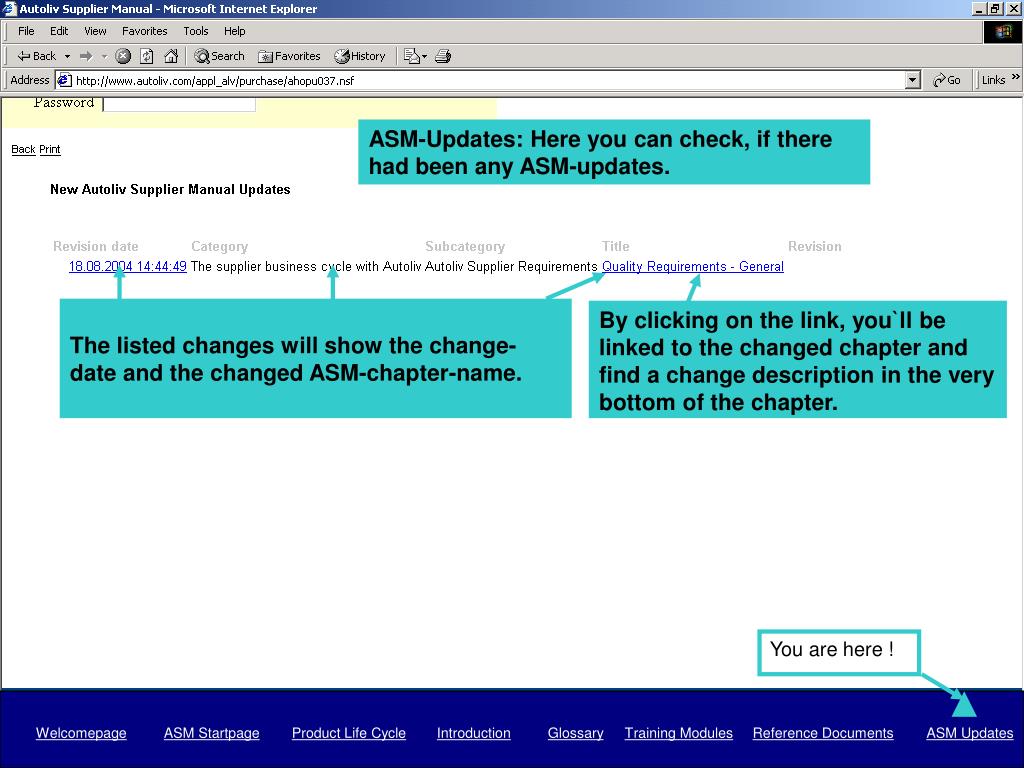Open Reference Documents footer link
The image size is (1024, 768).
(823, 733)
